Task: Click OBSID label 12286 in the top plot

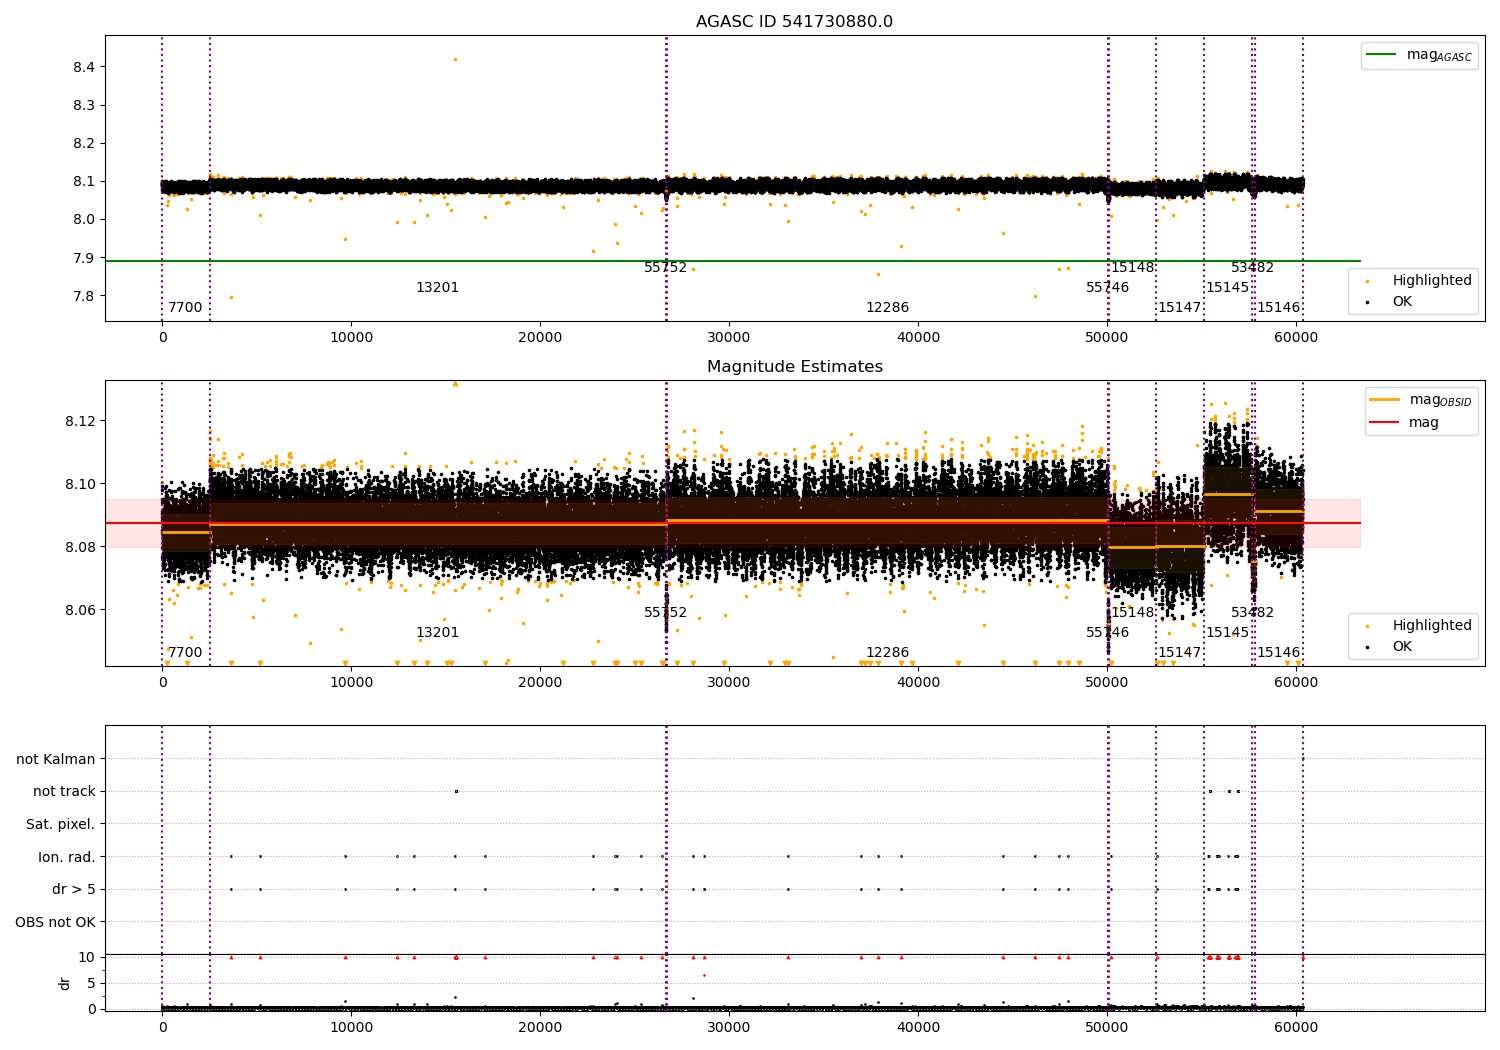Action: pyautogui.click(x=887, y=308)
